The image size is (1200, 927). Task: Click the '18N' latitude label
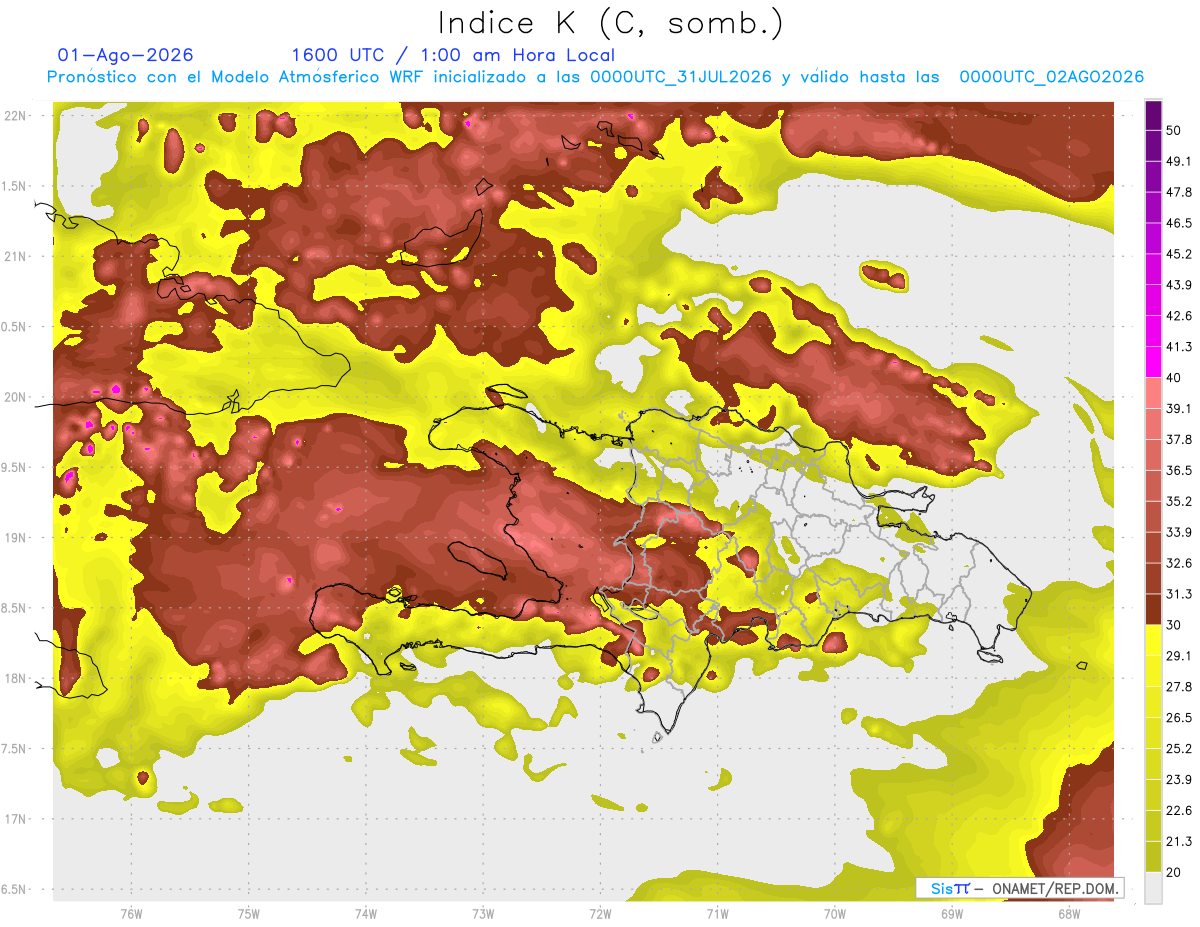click(16, 678)
